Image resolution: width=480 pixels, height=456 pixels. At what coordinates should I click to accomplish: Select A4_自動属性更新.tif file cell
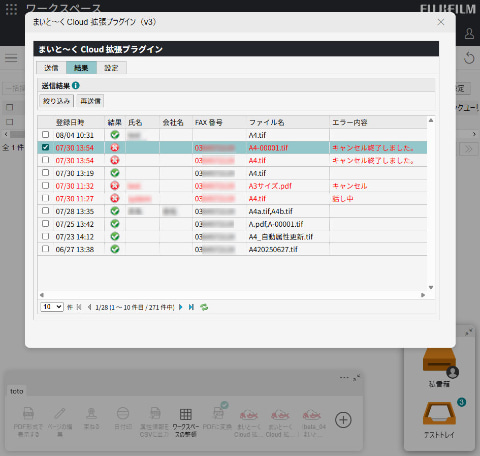281,237
